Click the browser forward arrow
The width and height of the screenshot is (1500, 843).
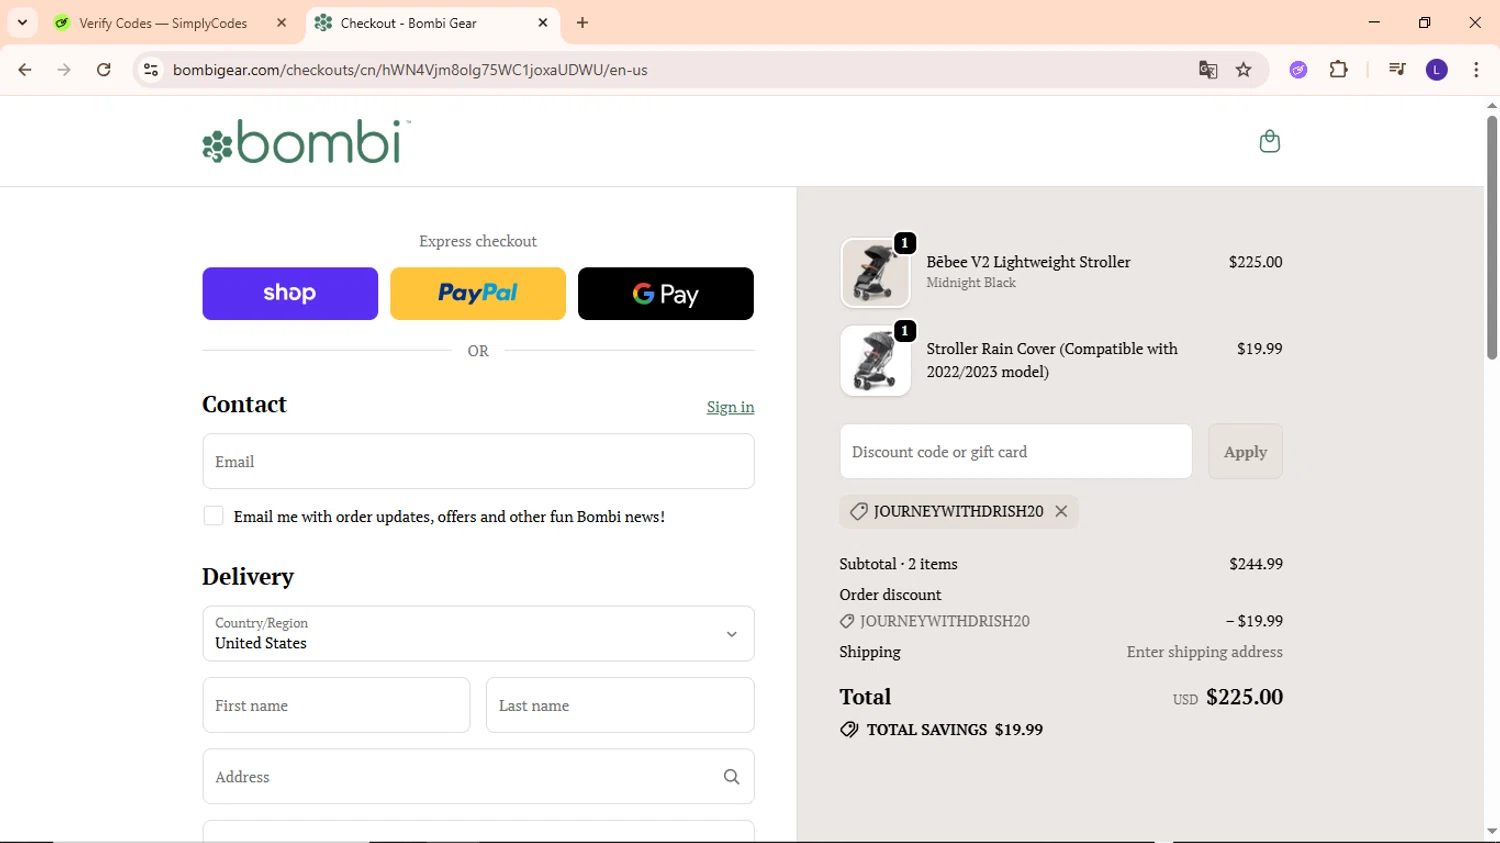[x=64, y=70]
